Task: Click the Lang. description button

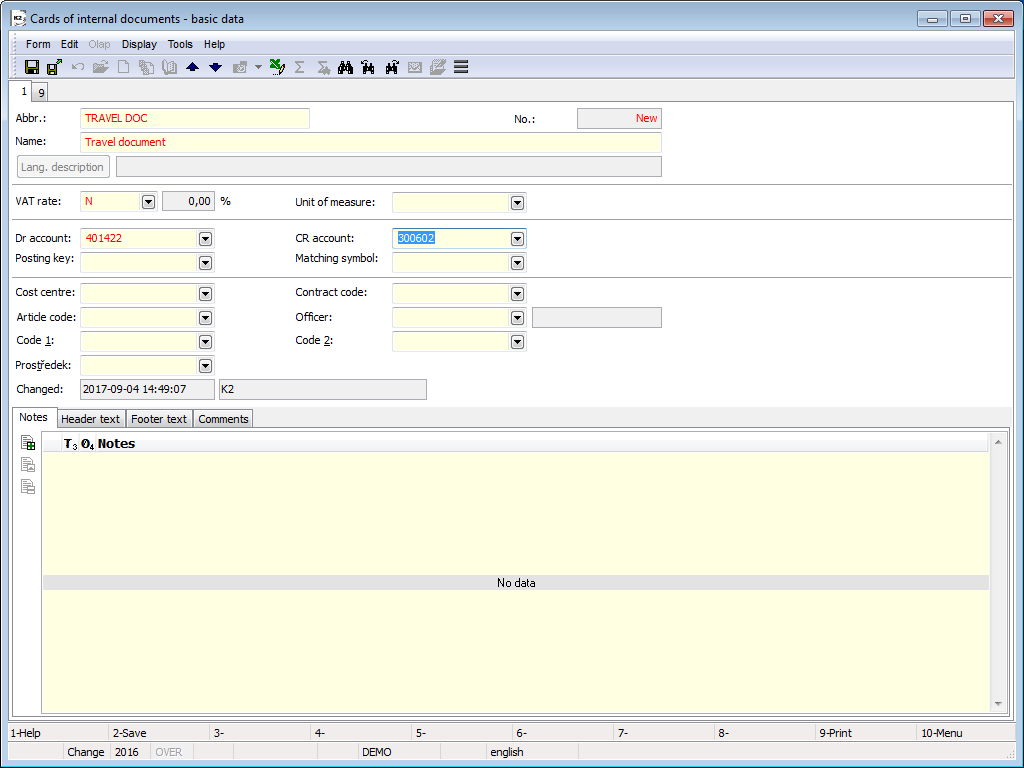Action: [62, 167]
